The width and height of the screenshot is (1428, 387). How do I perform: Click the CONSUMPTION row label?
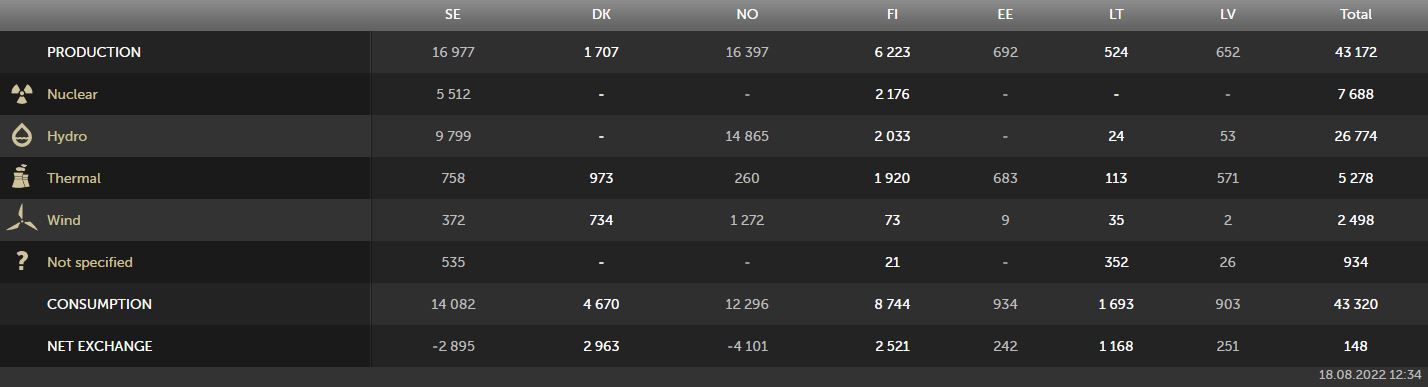pyautogui.click(x=99, y=304)
